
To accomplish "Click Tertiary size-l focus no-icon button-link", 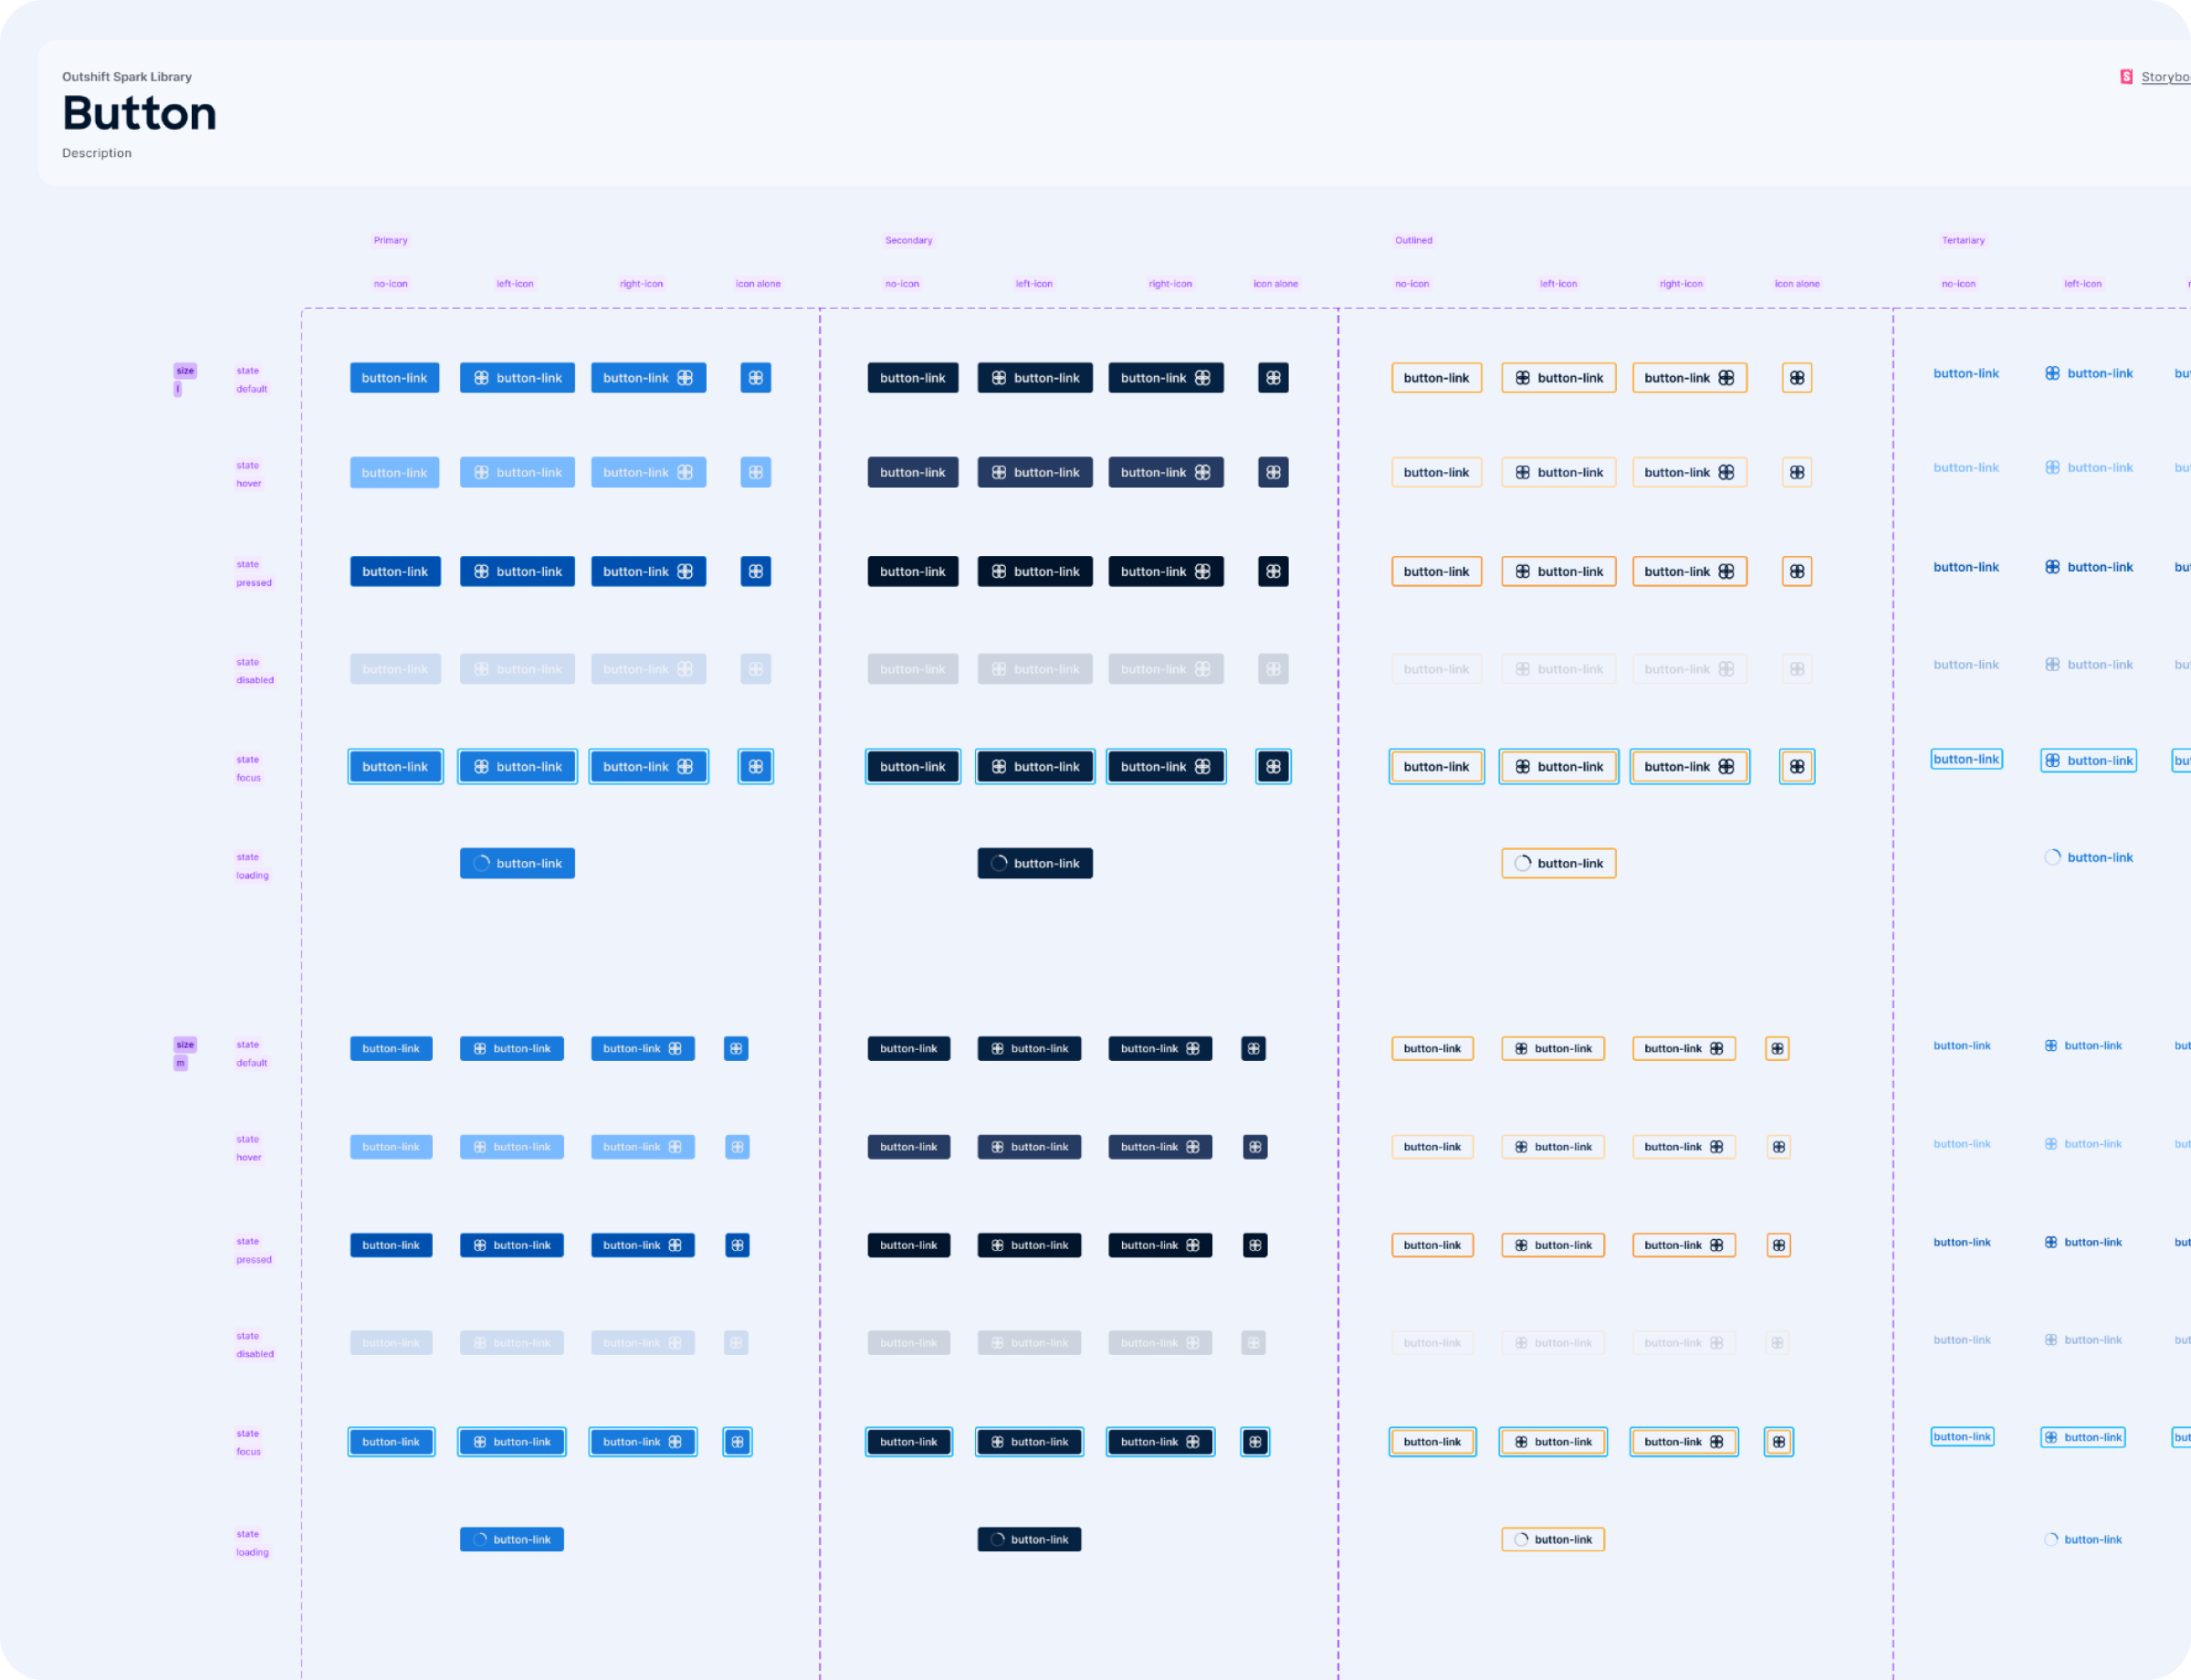I will pyautogui.click(x=1966, y=759).
